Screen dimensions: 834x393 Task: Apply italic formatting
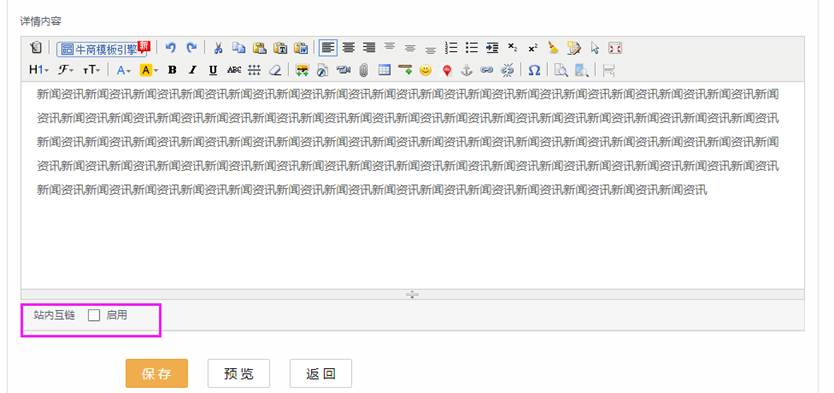(x=193, y=70)
